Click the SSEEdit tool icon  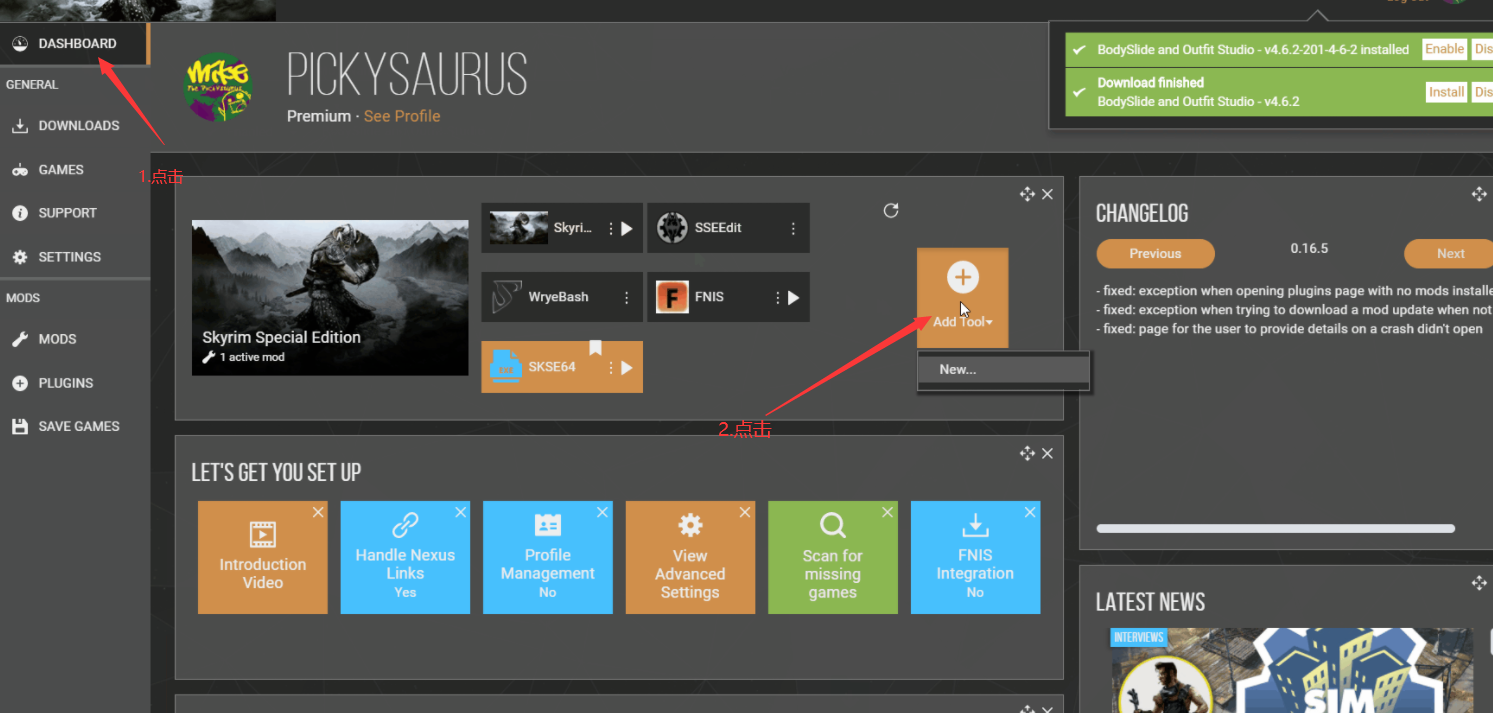pos(672,228)
